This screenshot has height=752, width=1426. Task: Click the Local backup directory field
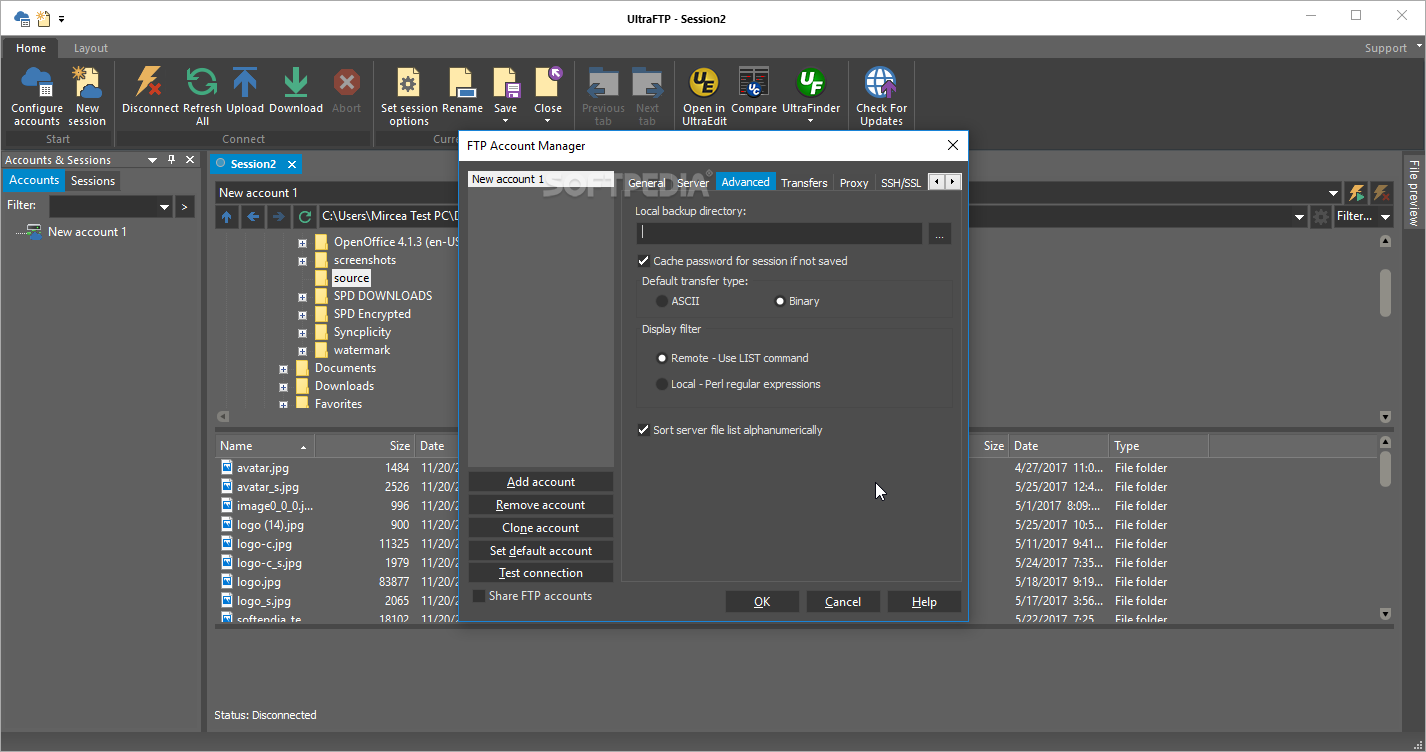pyautogui.click(x=779, y=233)
